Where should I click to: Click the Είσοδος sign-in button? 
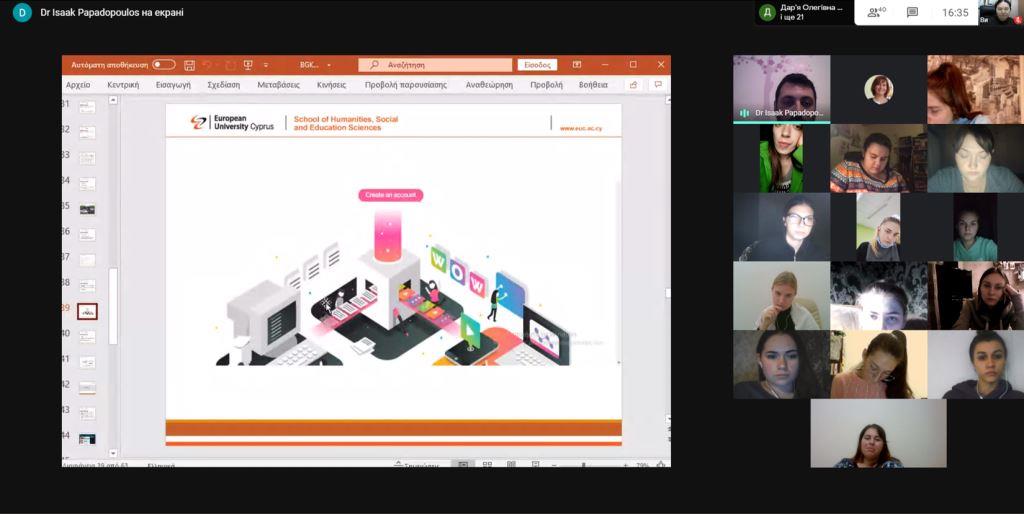coord(537,65)
